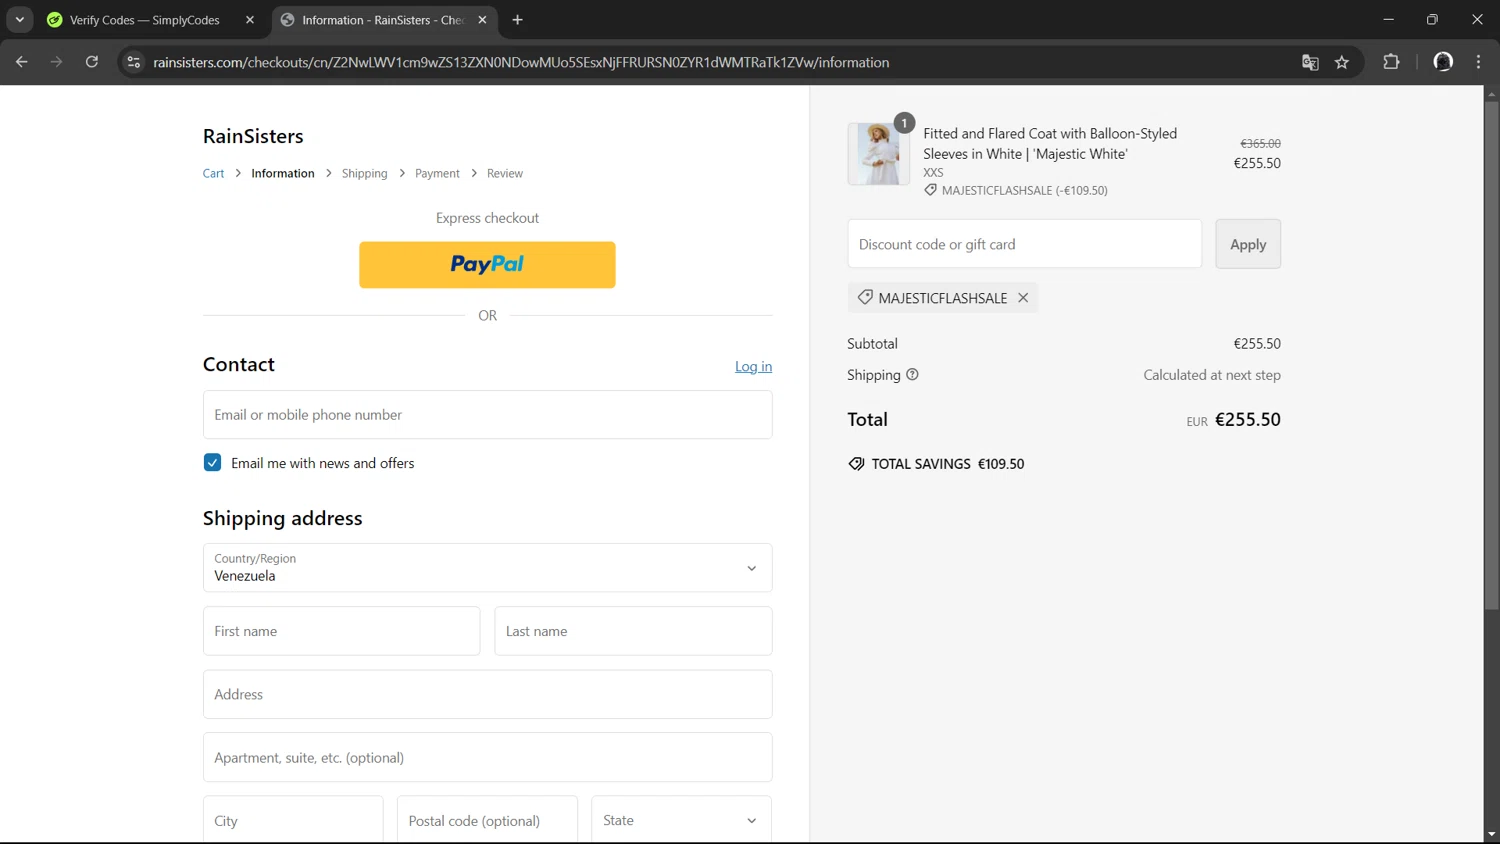Click the RainSisters store name
Image resolution: width=1500 pixels, height=844 pixels.
click(253, 136)
